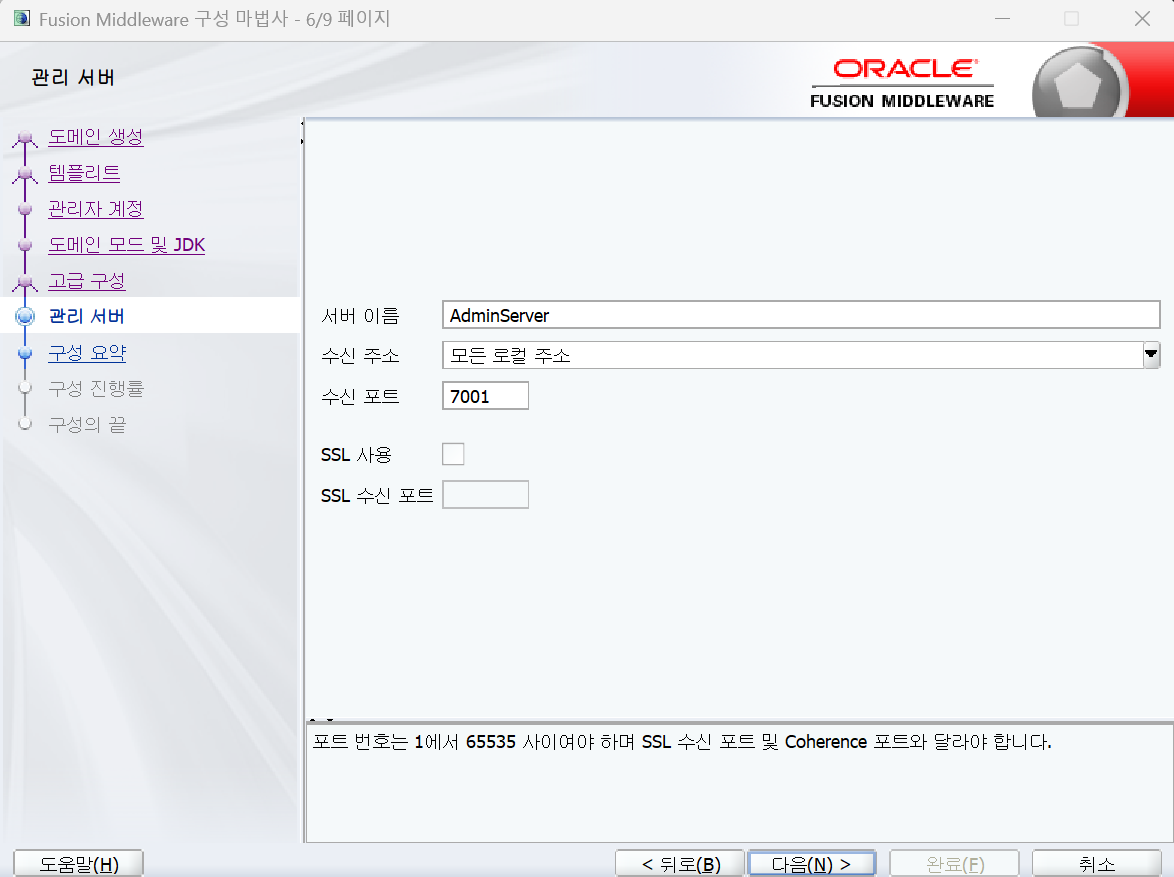Click the 관리 서버 page heading
The height and width of the screenshot is (877, 1174).
(x=73, y=78)
